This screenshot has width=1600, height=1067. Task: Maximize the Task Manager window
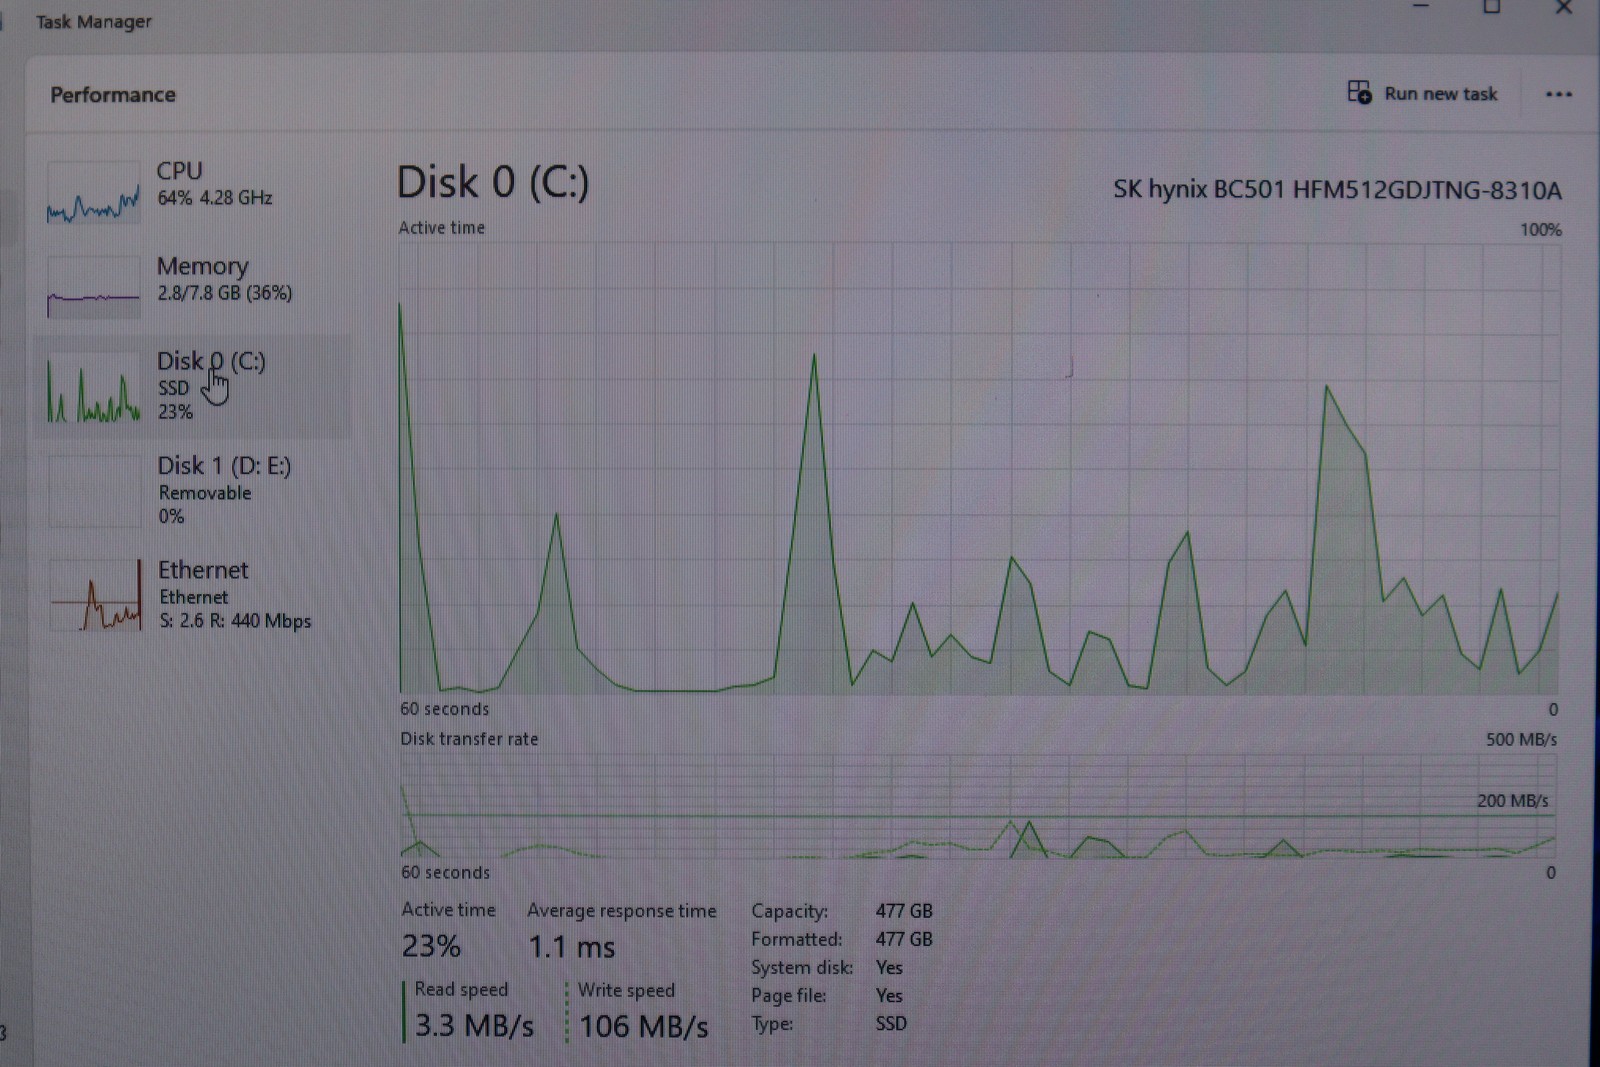point(1491,7)
